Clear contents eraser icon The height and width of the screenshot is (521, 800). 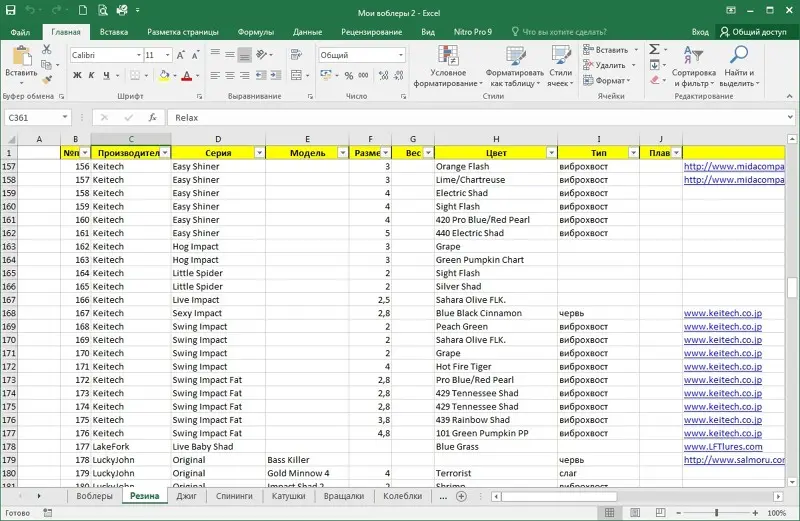tap(655, 80)
